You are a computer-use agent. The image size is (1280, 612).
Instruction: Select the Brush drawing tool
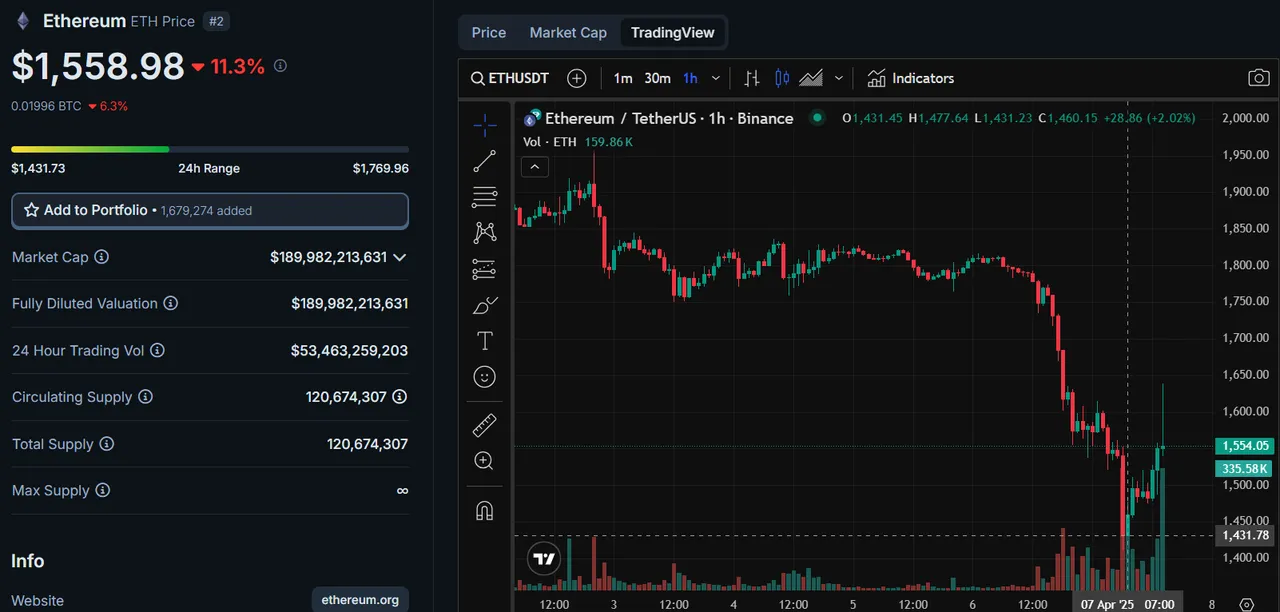click(x=485, y=305)
